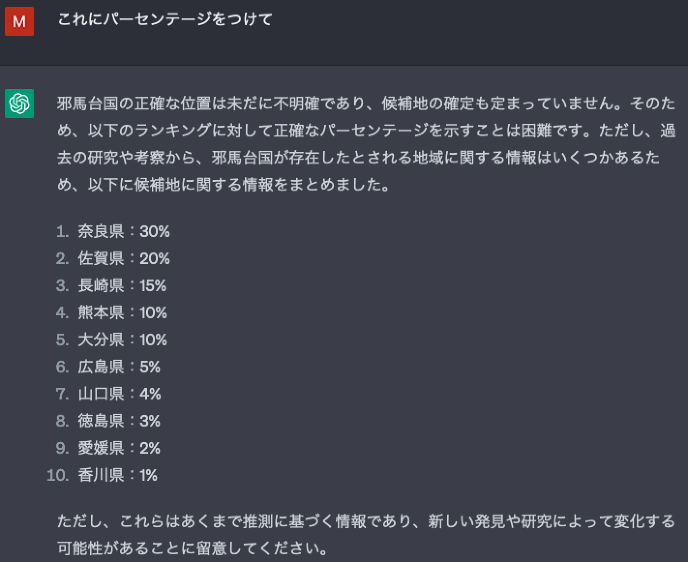Select the 奈良県：30% list entry
Image resolution: width=688 pixels, height=562 pixels.
(123, 231)
